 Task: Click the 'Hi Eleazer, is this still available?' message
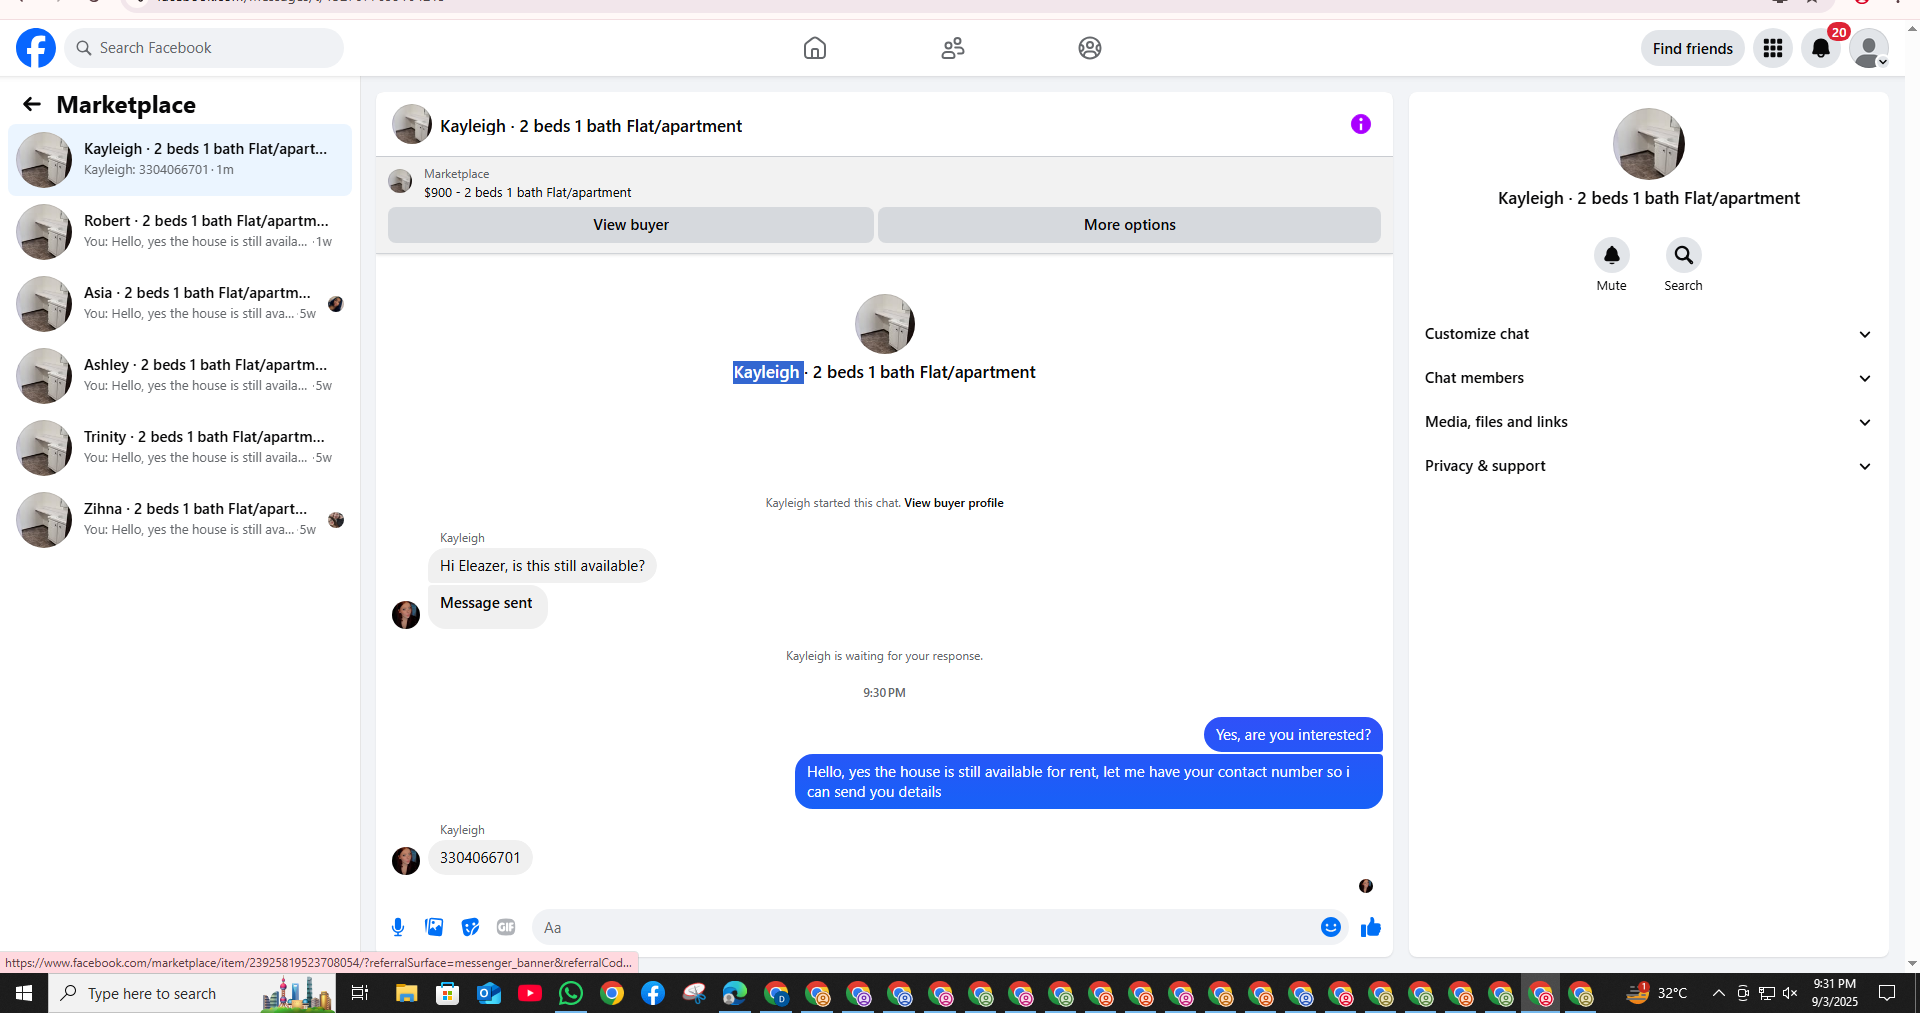pyautogui.click(x=542, y=566)
